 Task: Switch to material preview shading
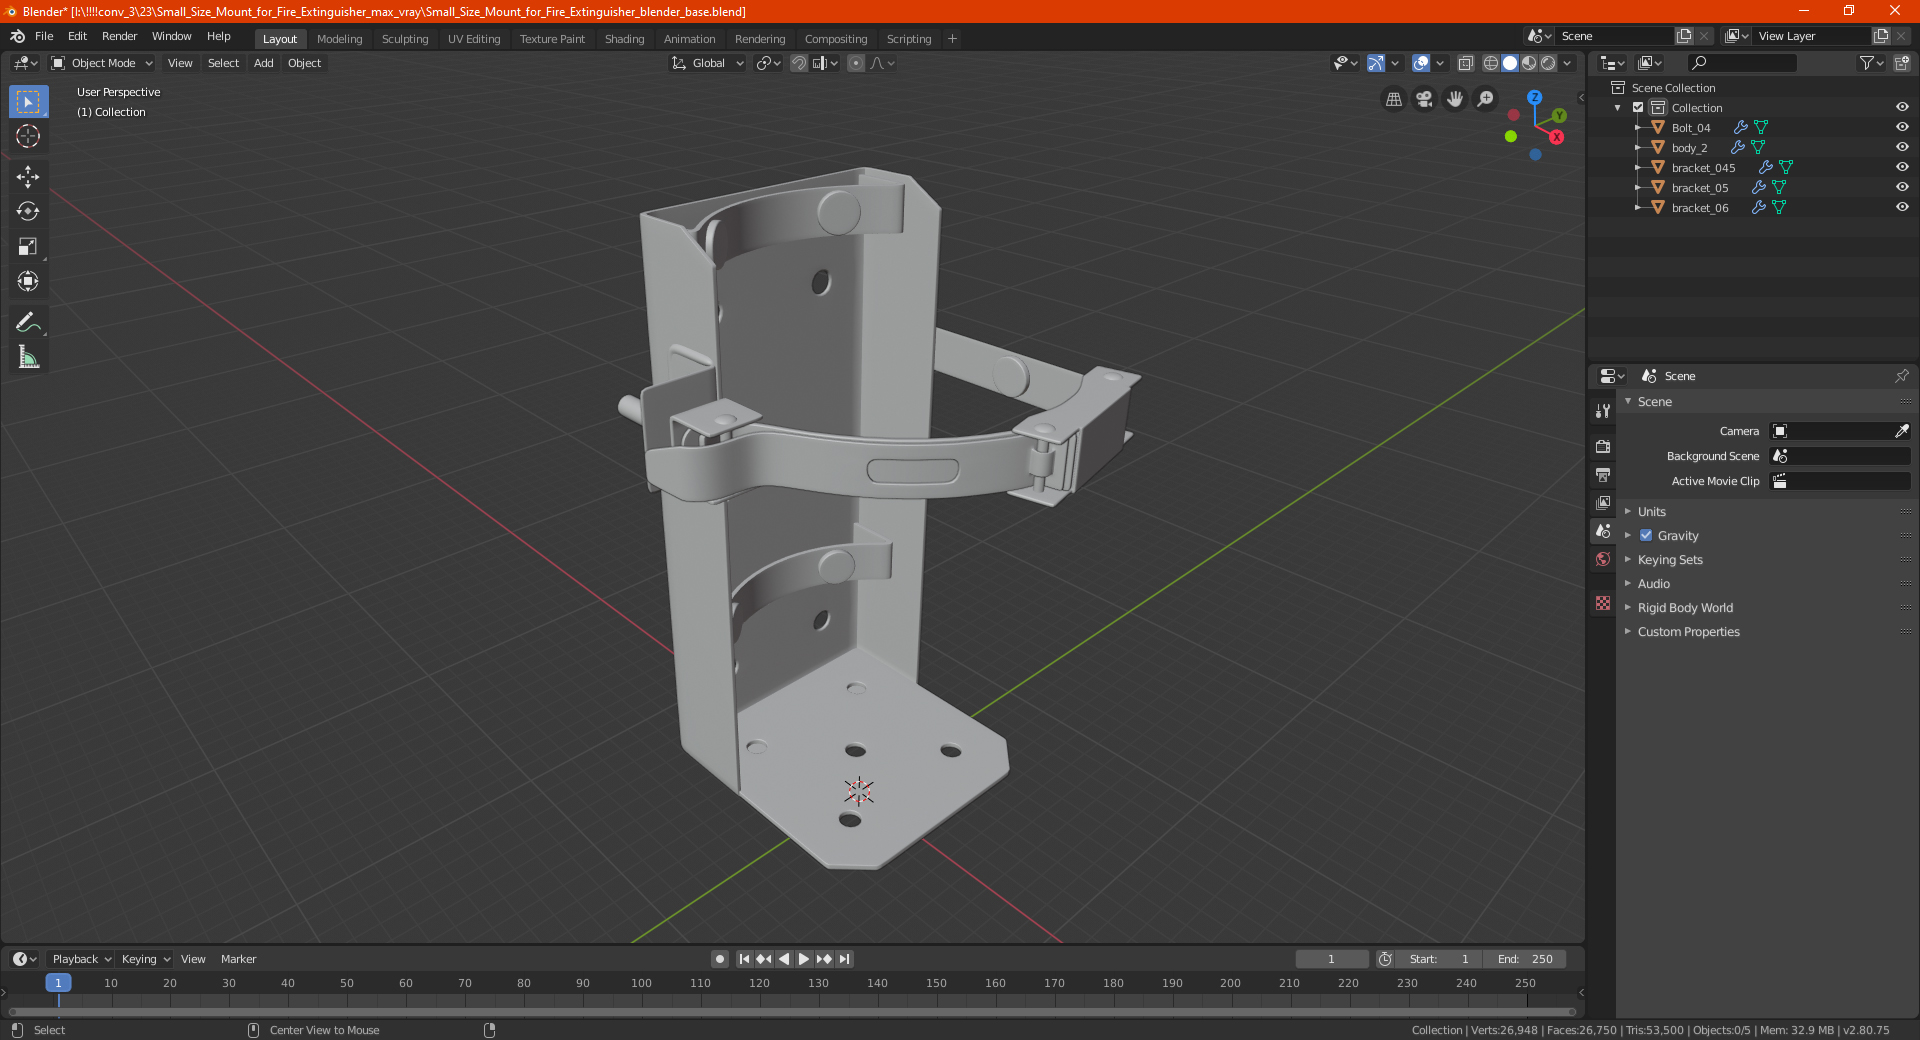1529,63
